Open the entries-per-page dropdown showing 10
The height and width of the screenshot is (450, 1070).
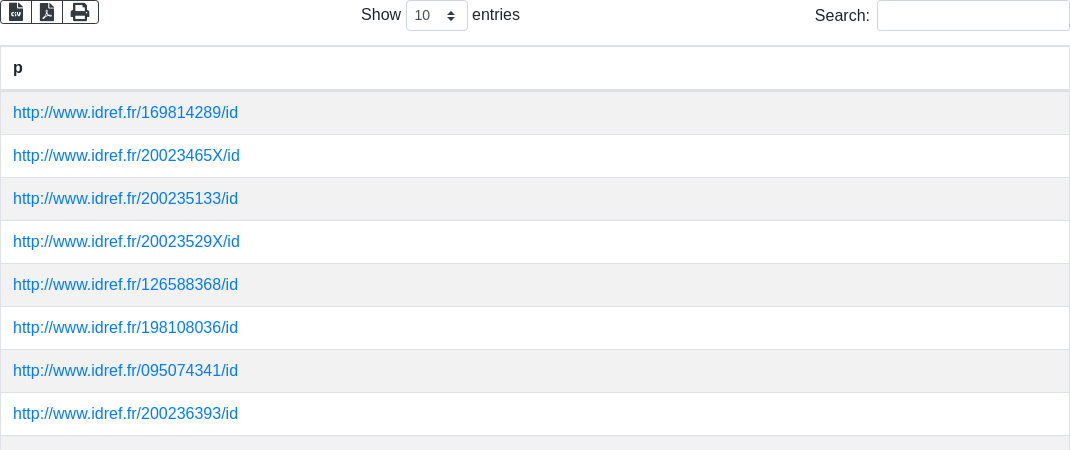pos(436,16)
